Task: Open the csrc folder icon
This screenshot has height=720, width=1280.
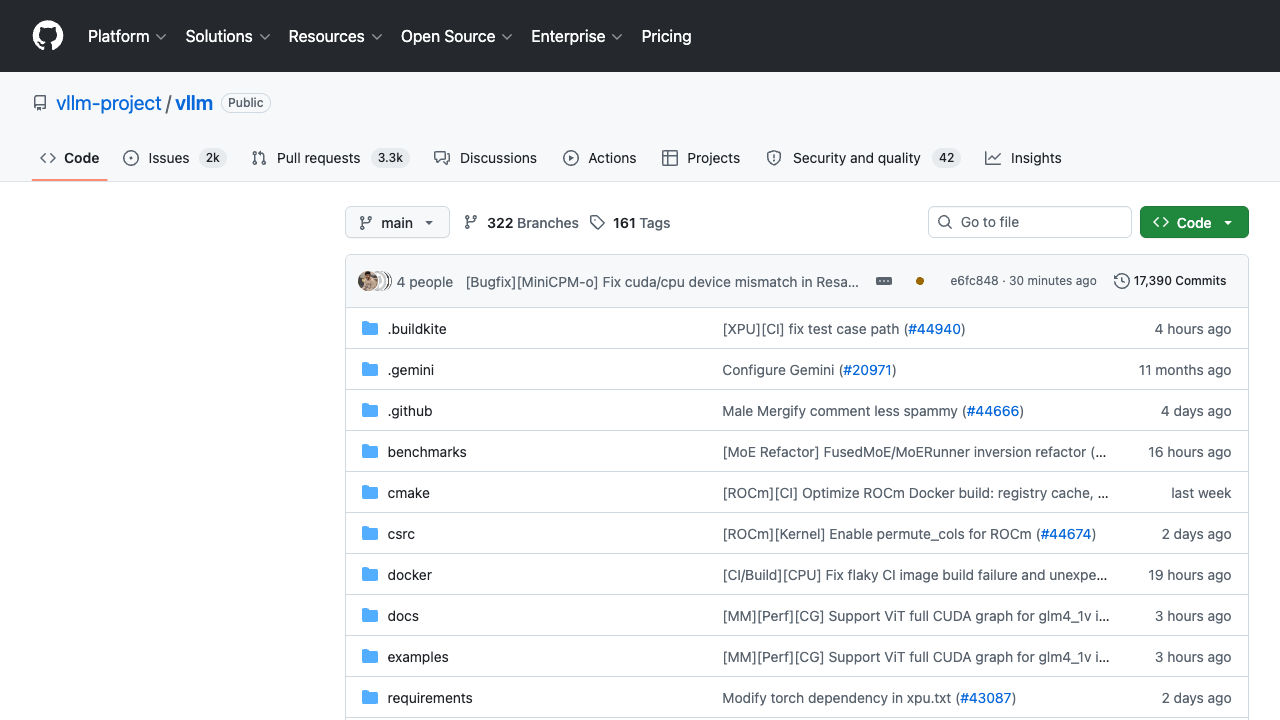Action: coord(370,534)
